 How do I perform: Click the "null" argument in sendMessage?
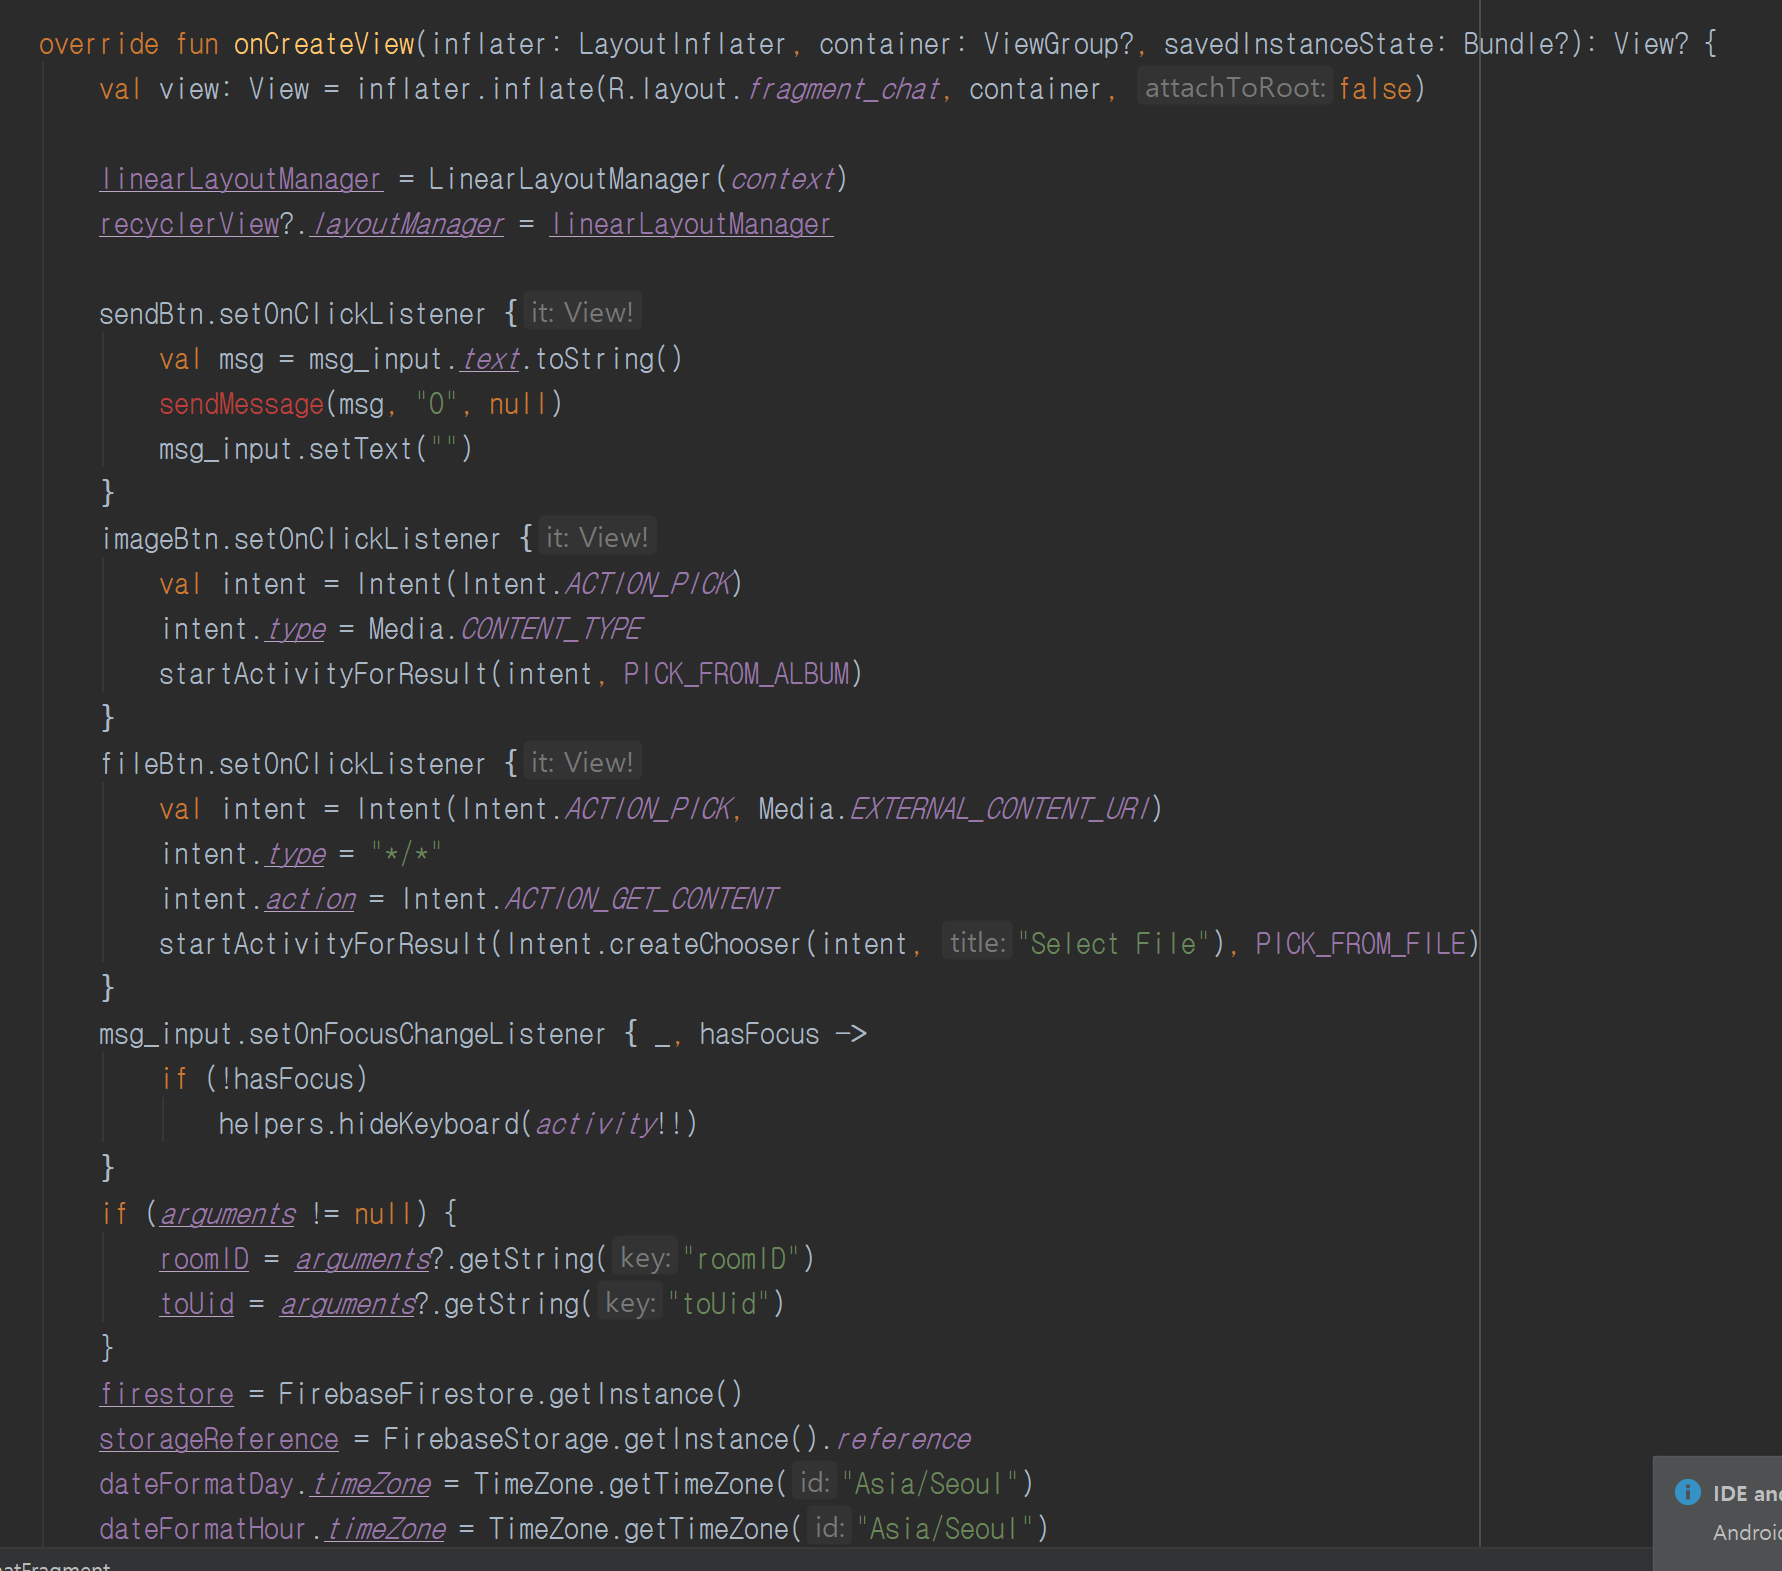pos(518,404)
